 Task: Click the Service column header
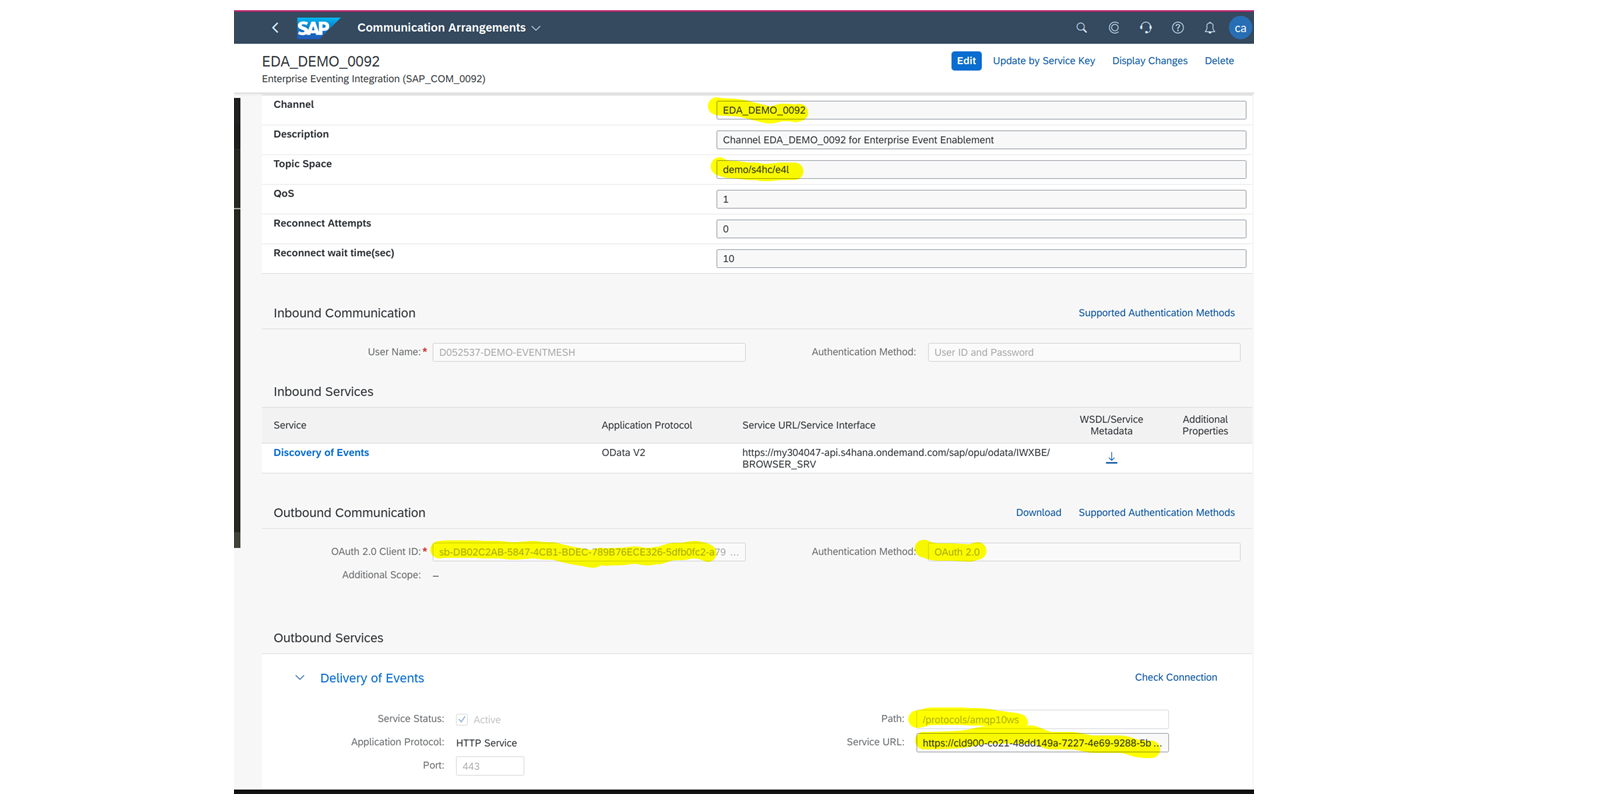click(290, 425)
